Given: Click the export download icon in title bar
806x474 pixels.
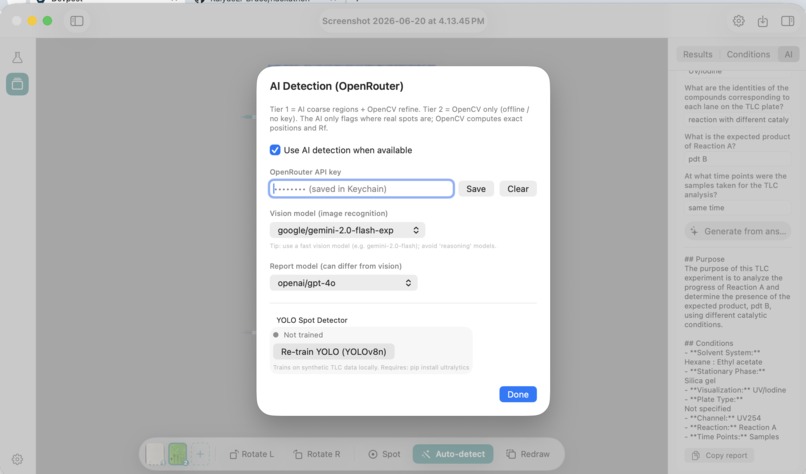Looking at the screenshot, I should [x=763, y=21].
